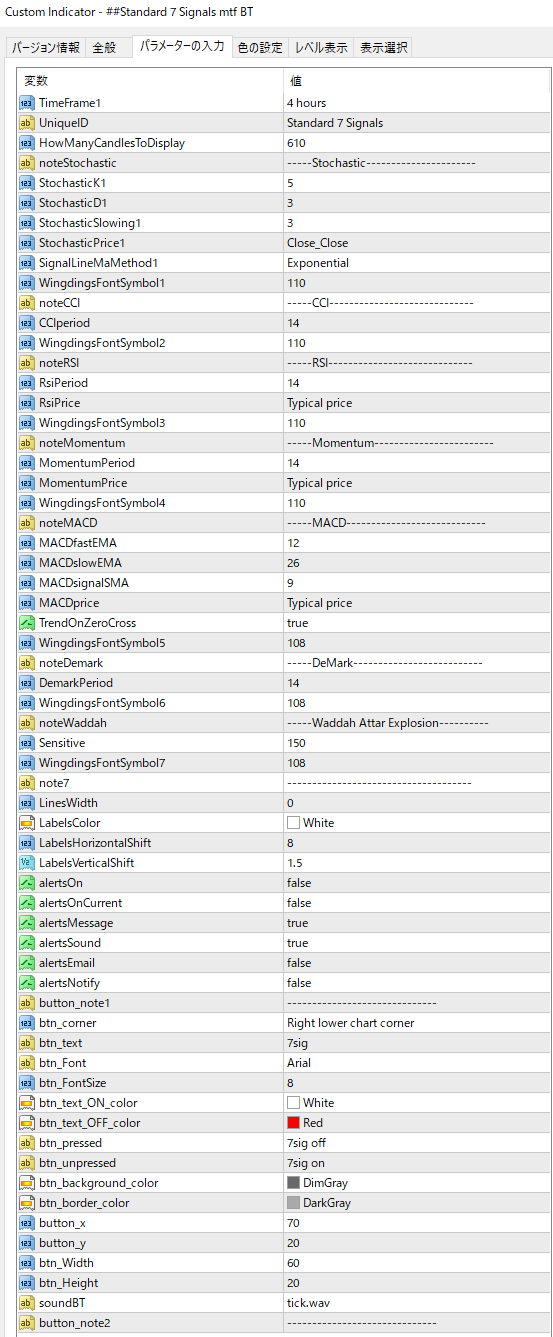Click the string icon beside soundBT

pyautogui.click(x=27, y=1303)
